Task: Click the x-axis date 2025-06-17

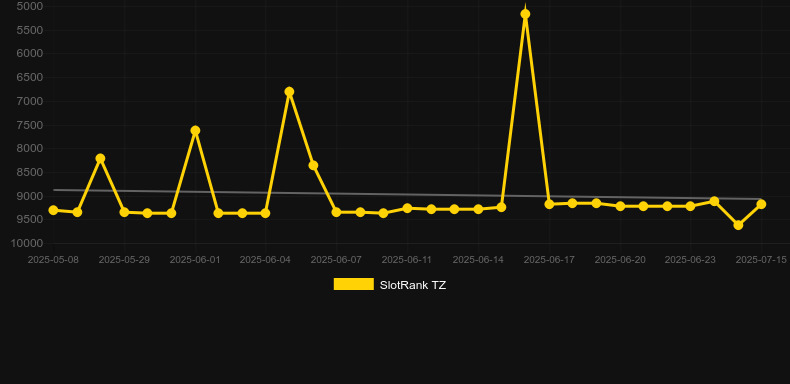Action: click(x=549, y=260)
